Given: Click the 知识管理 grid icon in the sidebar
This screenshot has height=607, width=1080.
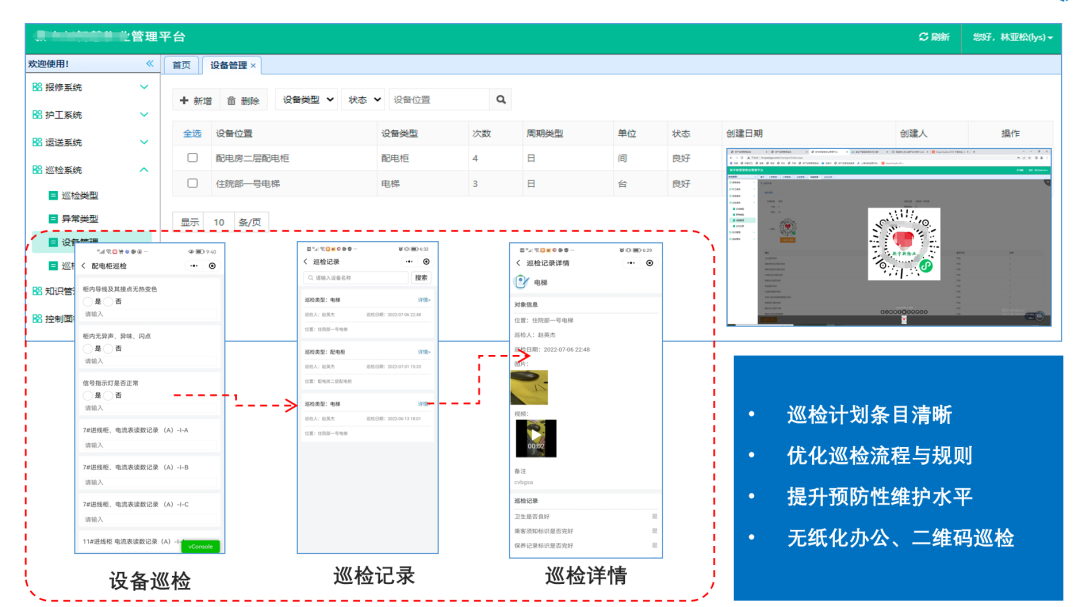Looking at the screenshot, I should pyautogui.click(x=37, y=291).
